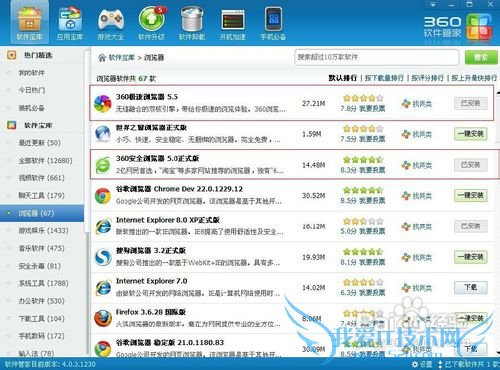Click star rating of Internet Explorer 7.0
Viewport: 500px width, 370px height.
[x=363, y=282]
